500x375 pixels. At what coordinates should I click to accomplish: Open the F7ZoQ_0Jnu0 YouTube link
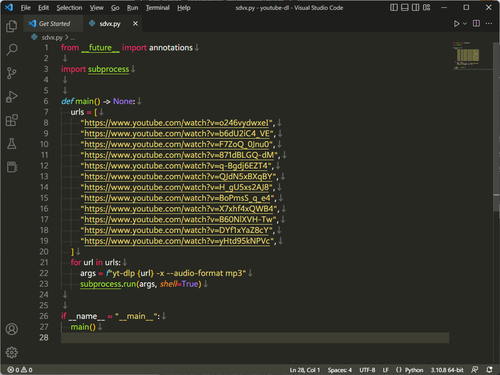(177, 144)
